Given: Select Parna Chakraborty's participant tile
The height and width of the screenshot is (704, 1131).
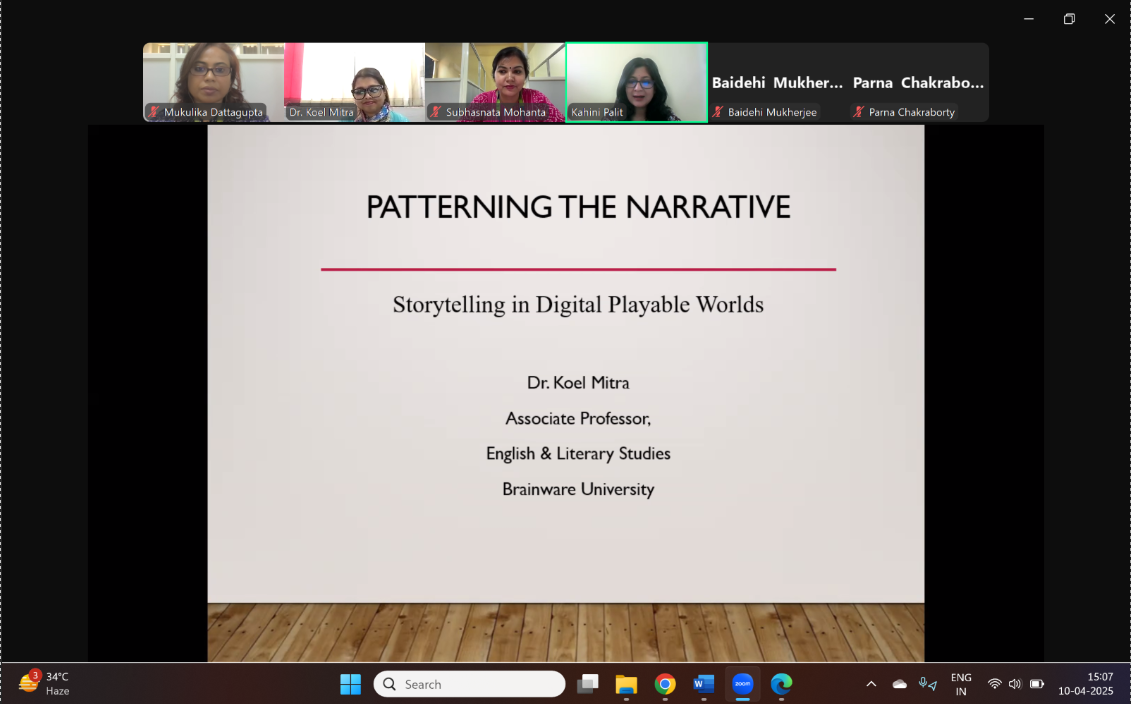Looking at the screenshot, I should click(x=918, y=82).
